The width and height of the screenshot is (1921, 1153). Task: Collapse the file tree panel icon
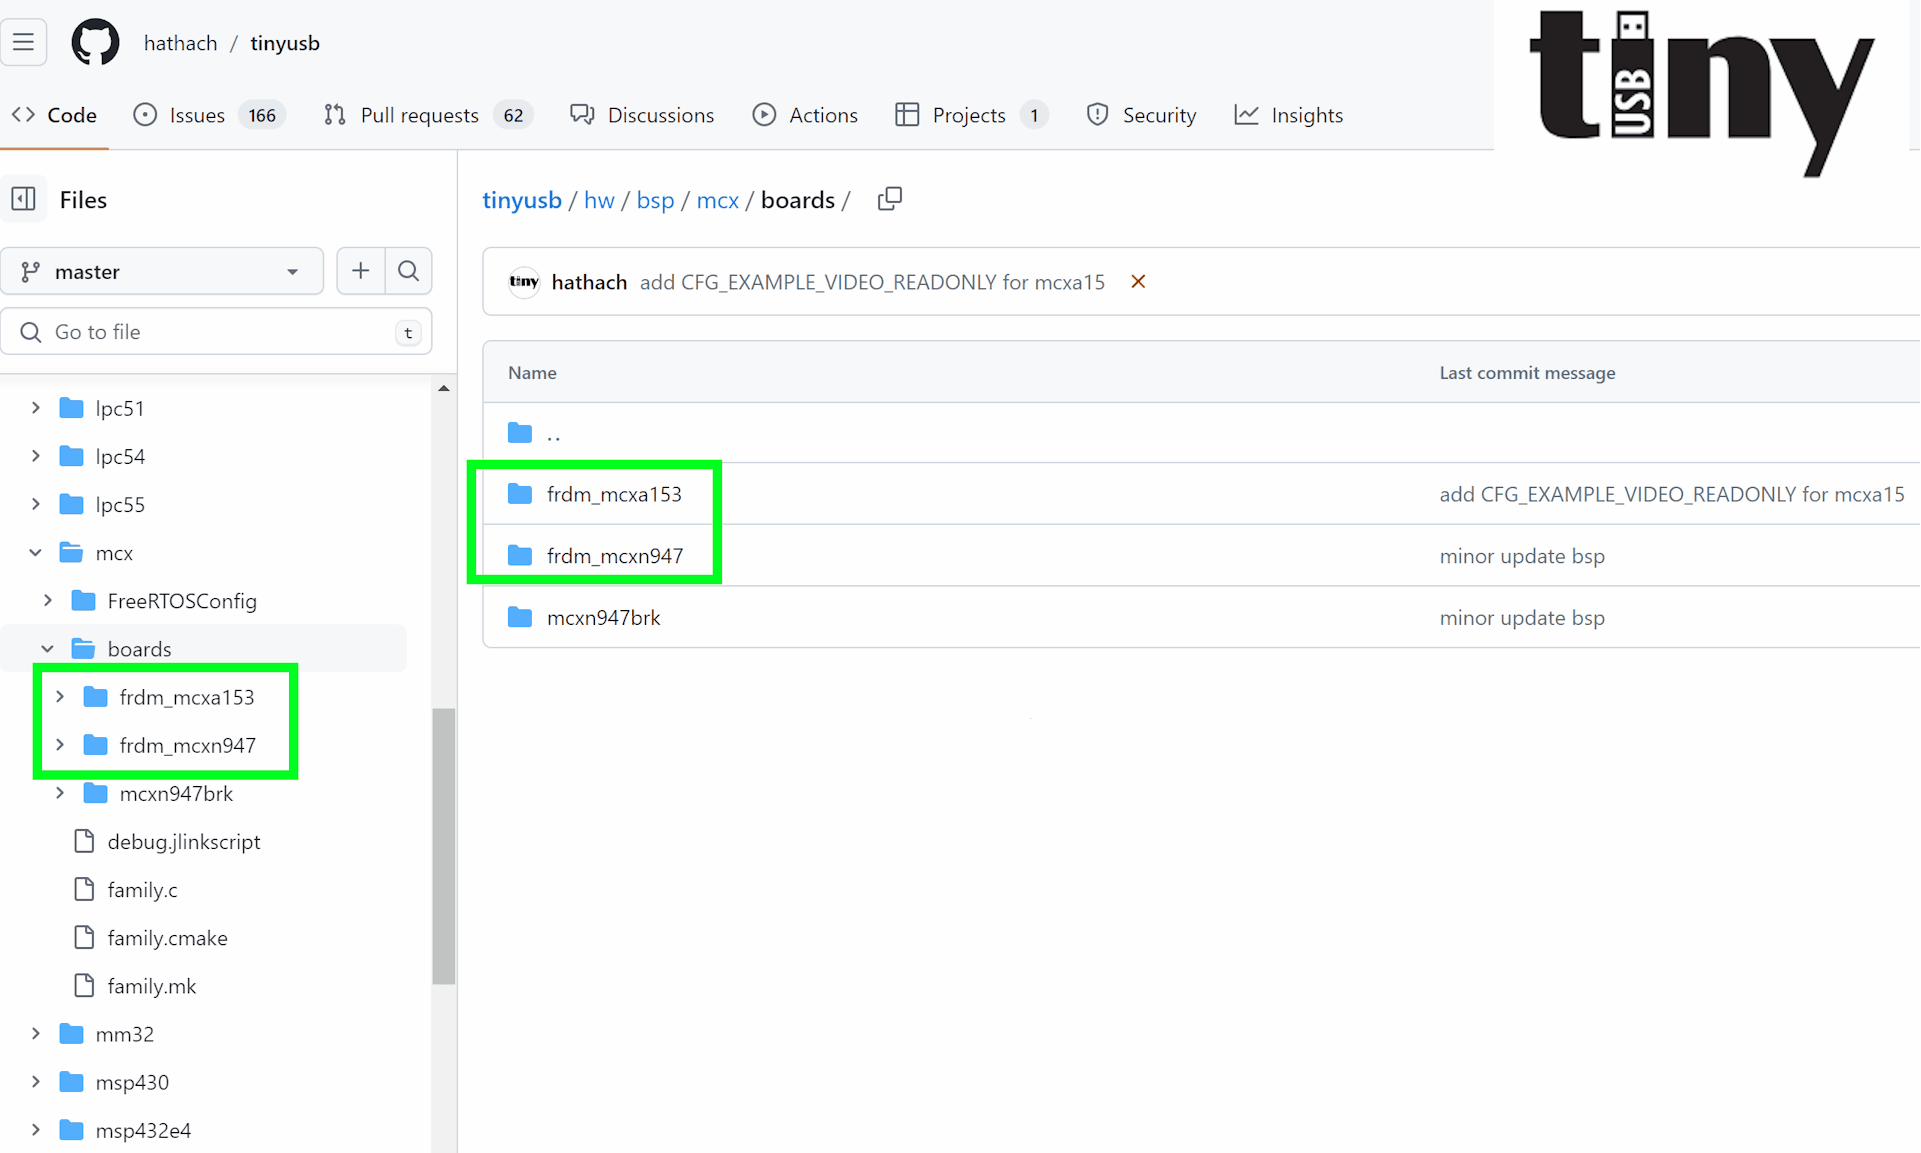tap(24, 200)
